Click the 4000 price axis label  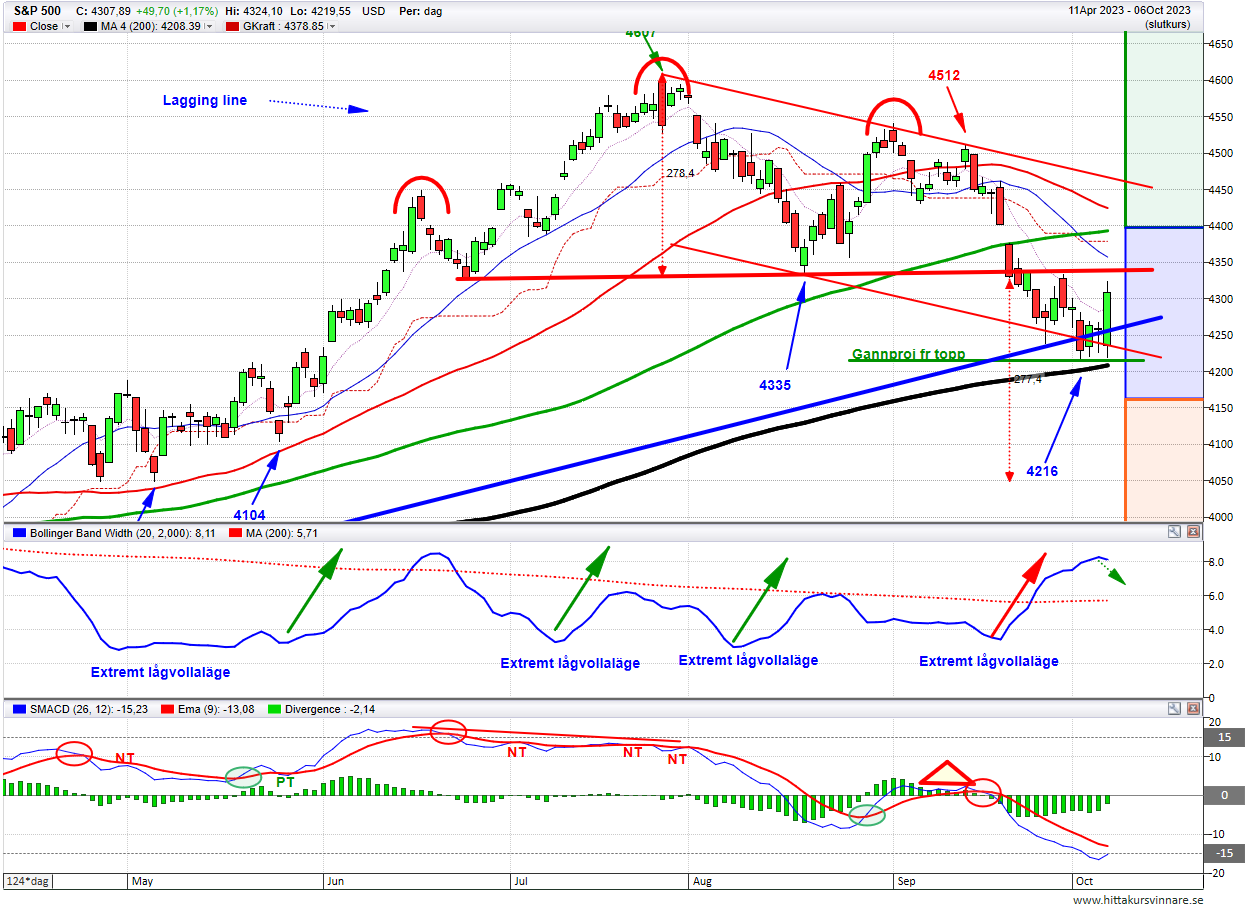coord(1219,517)
